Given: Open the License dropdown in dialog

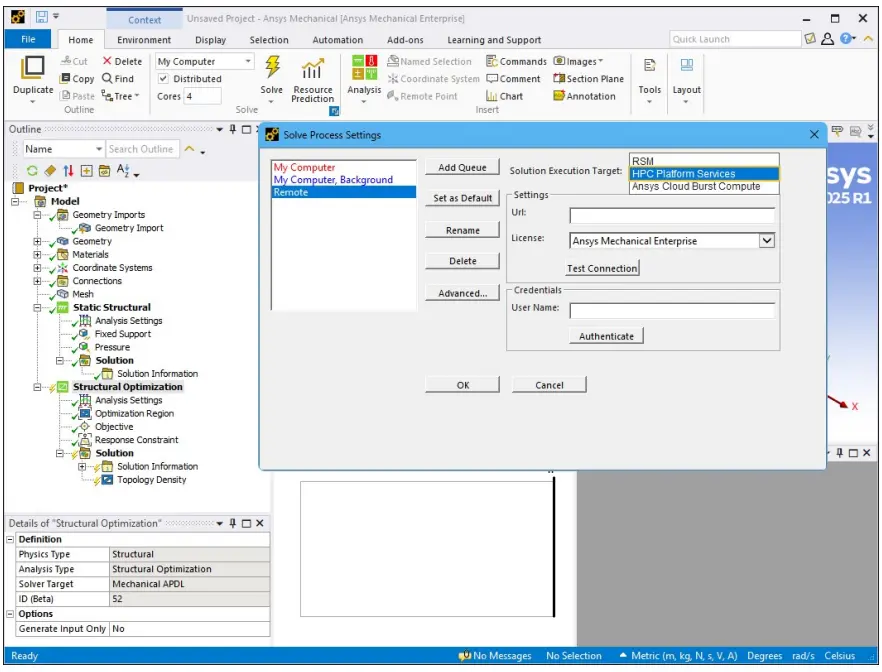Looking at the screenshot, I should click(x=767, y=241).
